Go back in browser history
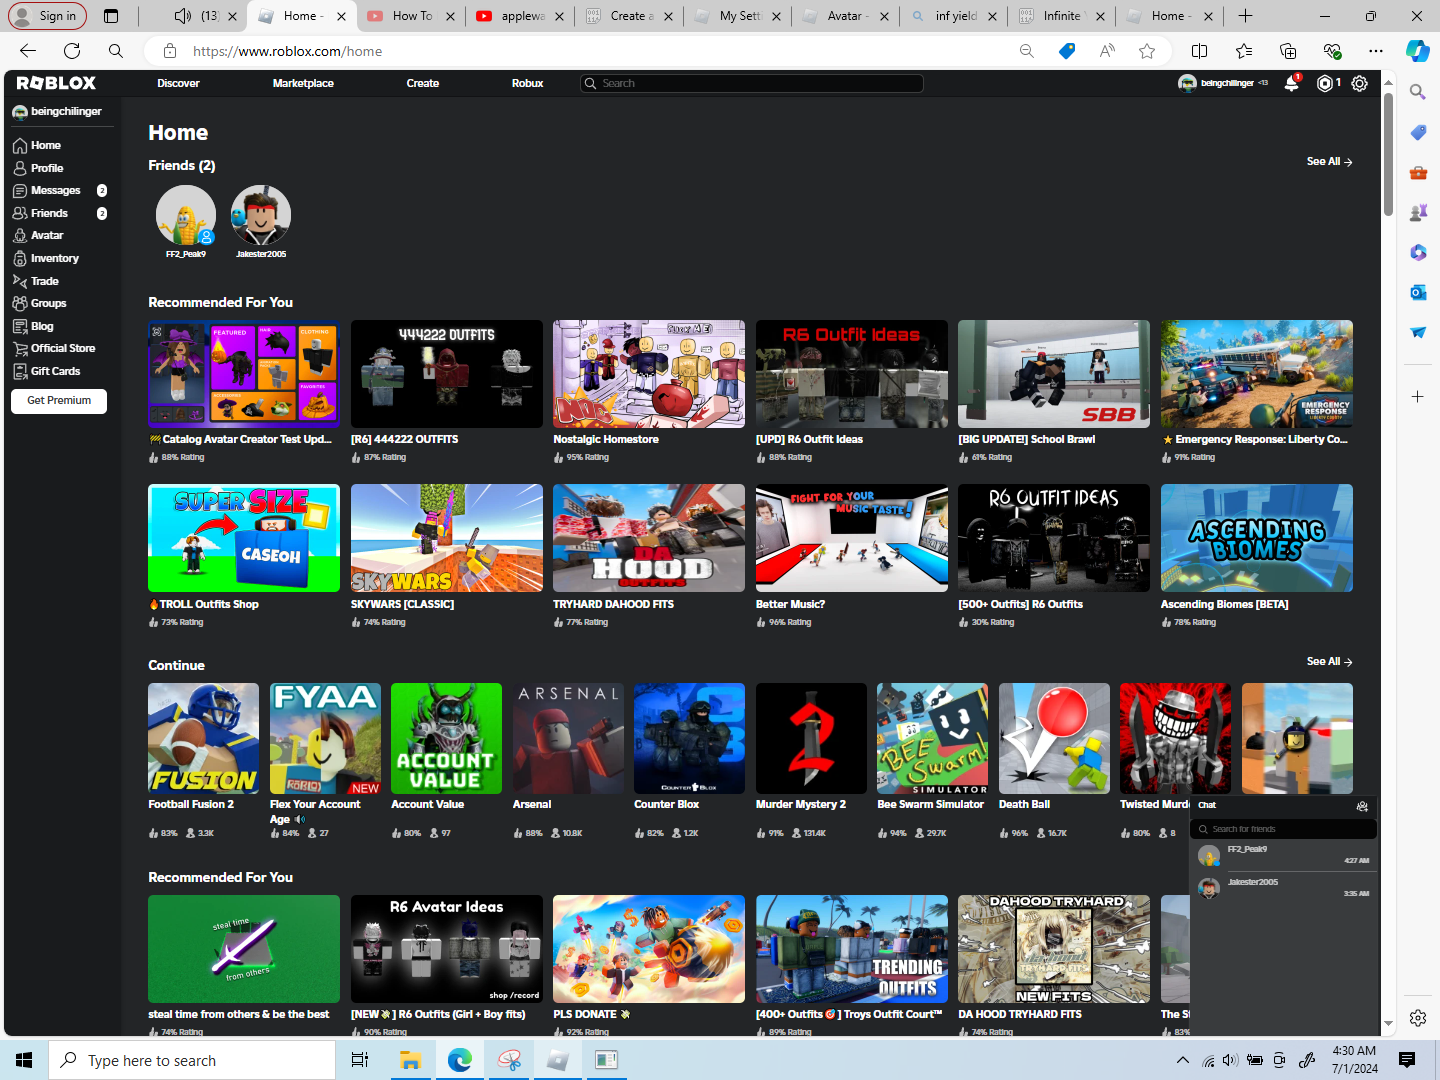This screenshot has width=1440, height=1080. 28,51
